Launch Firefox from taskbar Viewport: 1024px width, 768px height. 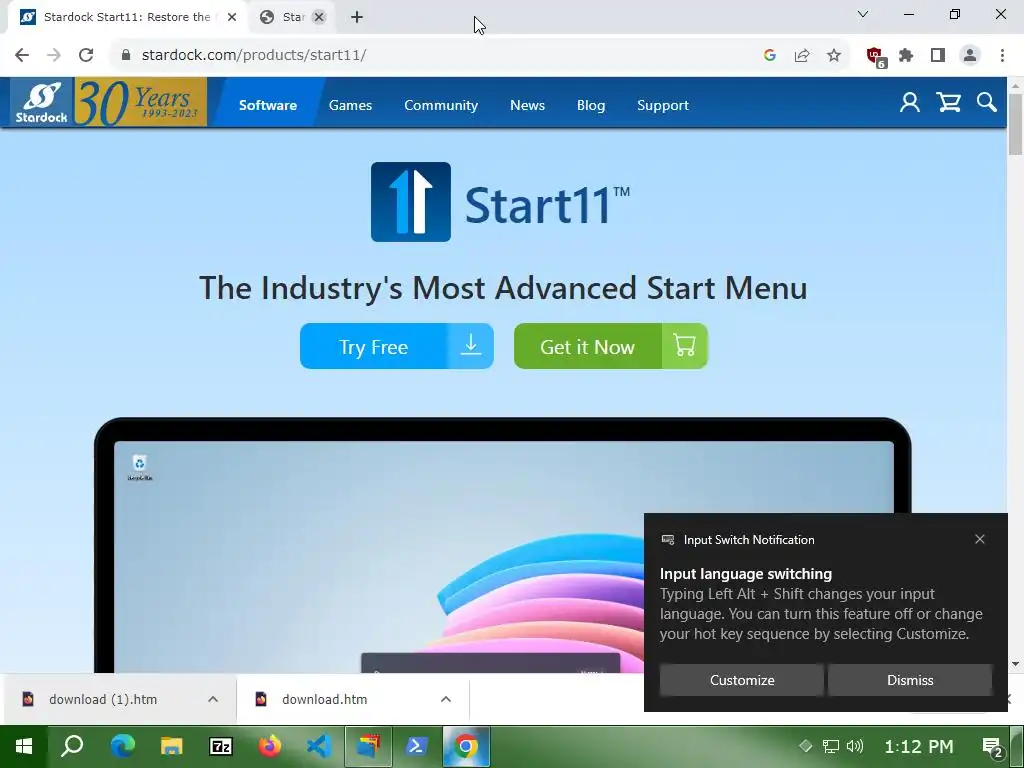pos(270,746)
